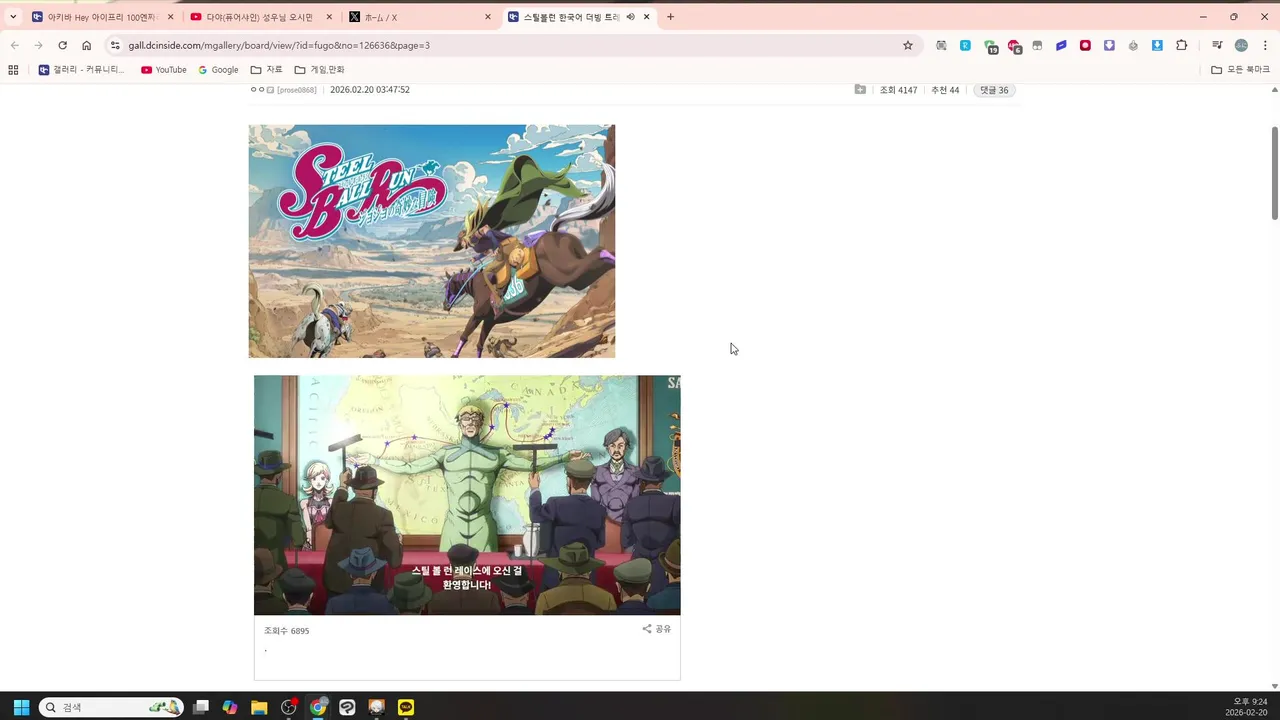The height and width of the screenshot is (720, 1280).
Task: Open the tab search dropdown arrow
Action: [x=13, y=17]
